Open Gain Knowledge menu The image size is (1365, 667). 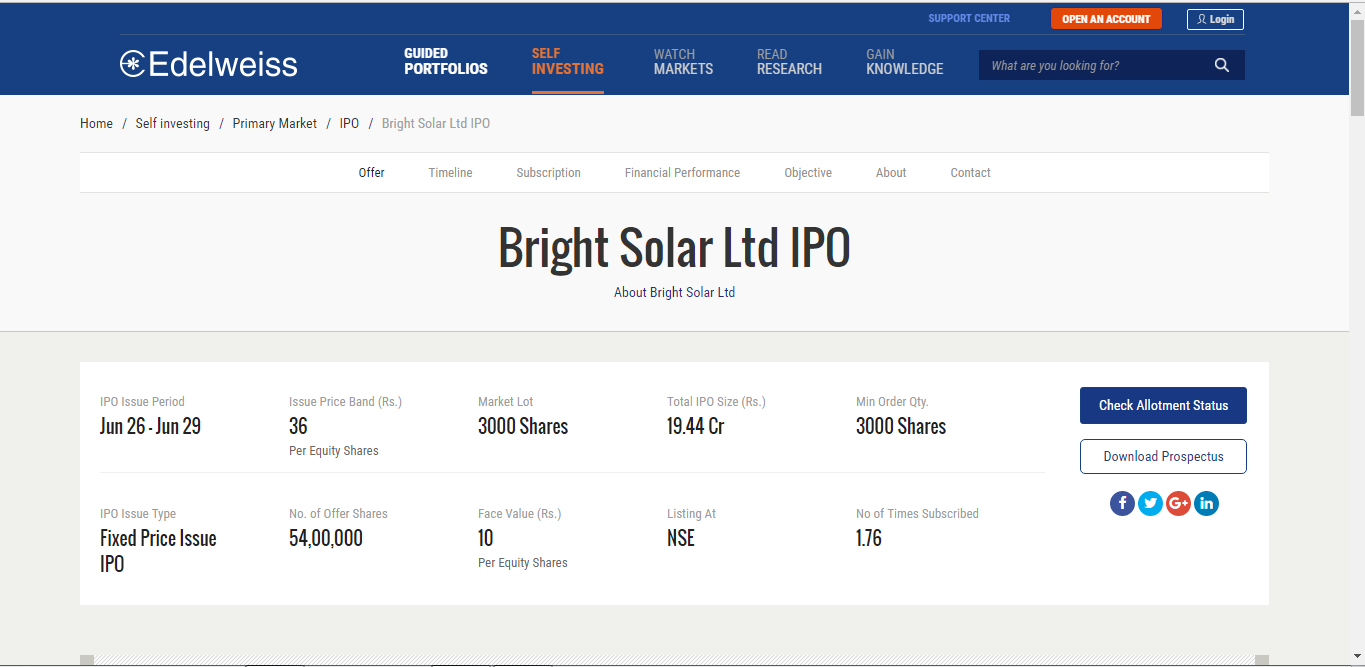point(904,61)
